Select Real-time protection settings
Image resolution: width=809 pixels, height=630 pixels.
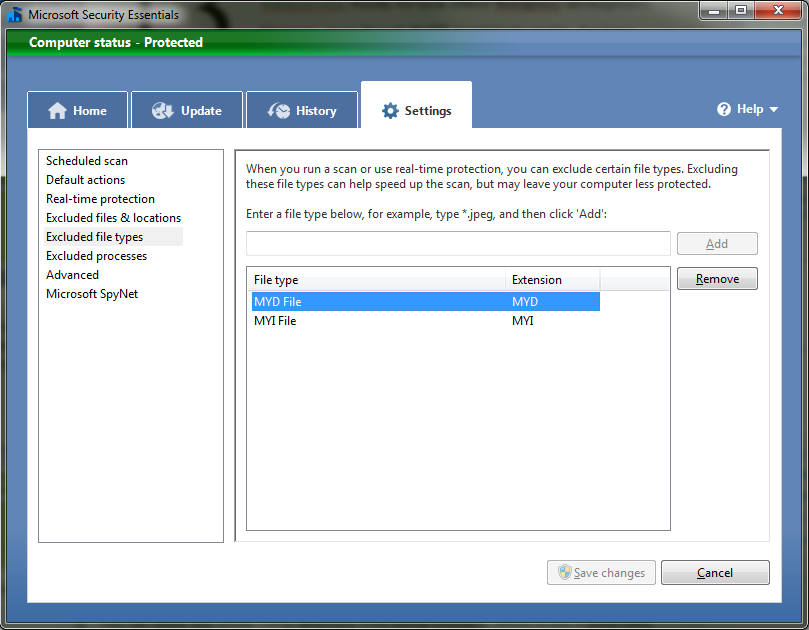[100, 199]
